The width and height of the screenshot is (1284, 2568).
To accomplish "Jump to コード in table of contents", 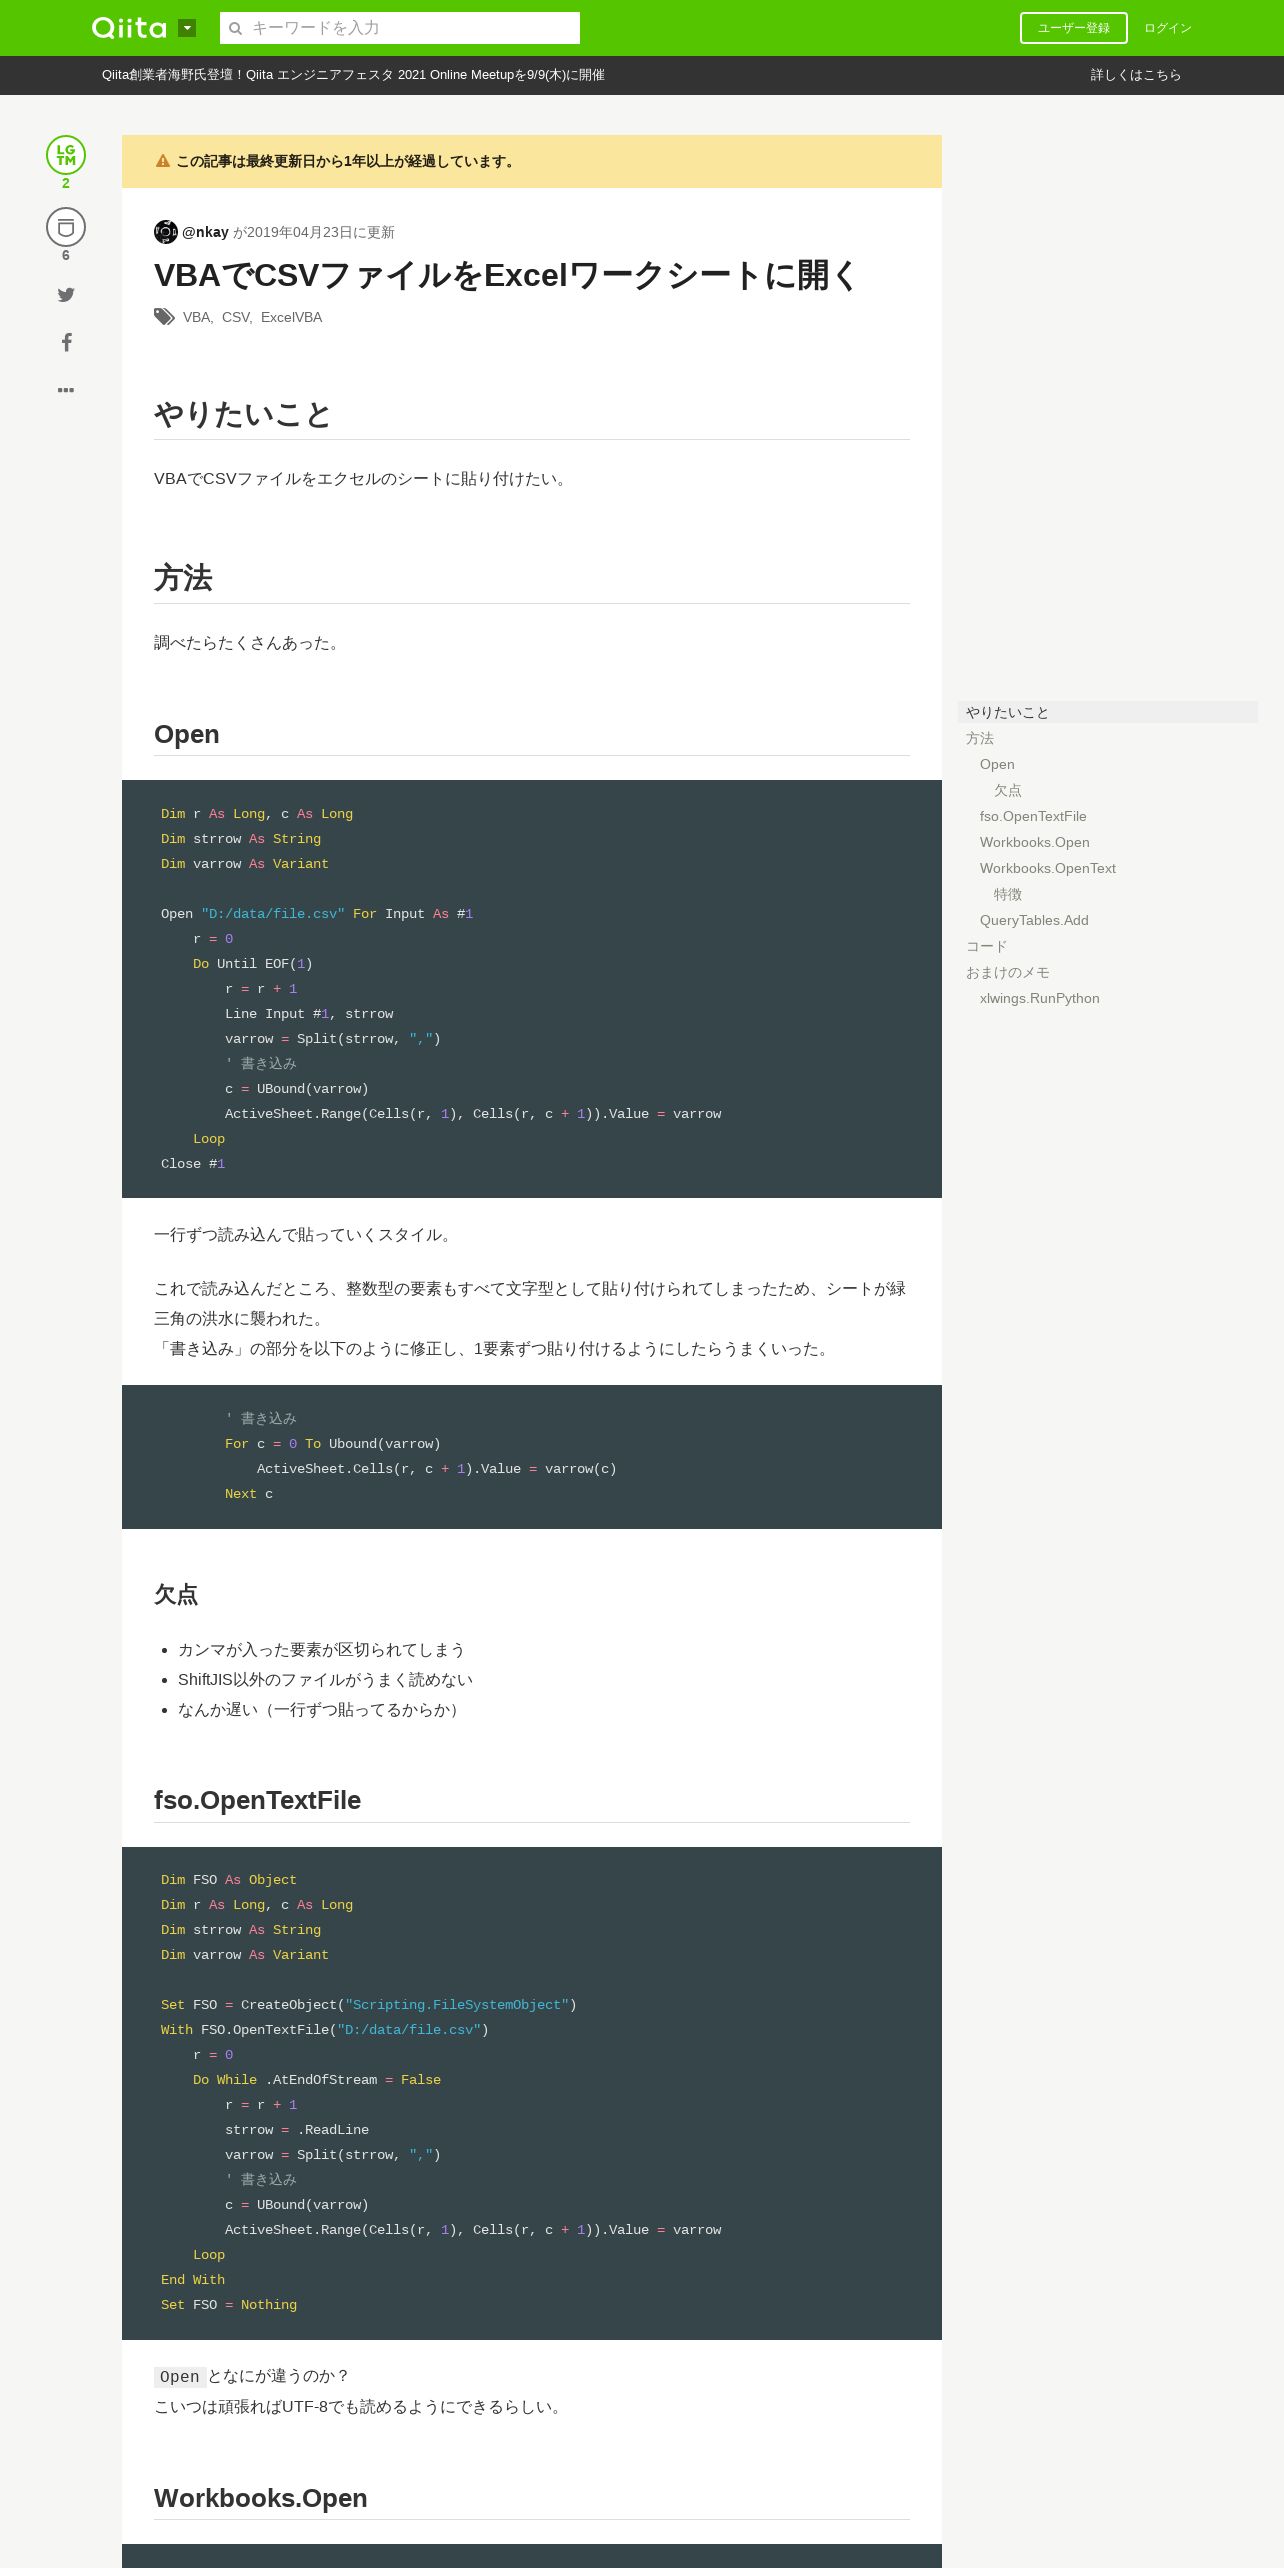I will [x=987, y=946].
